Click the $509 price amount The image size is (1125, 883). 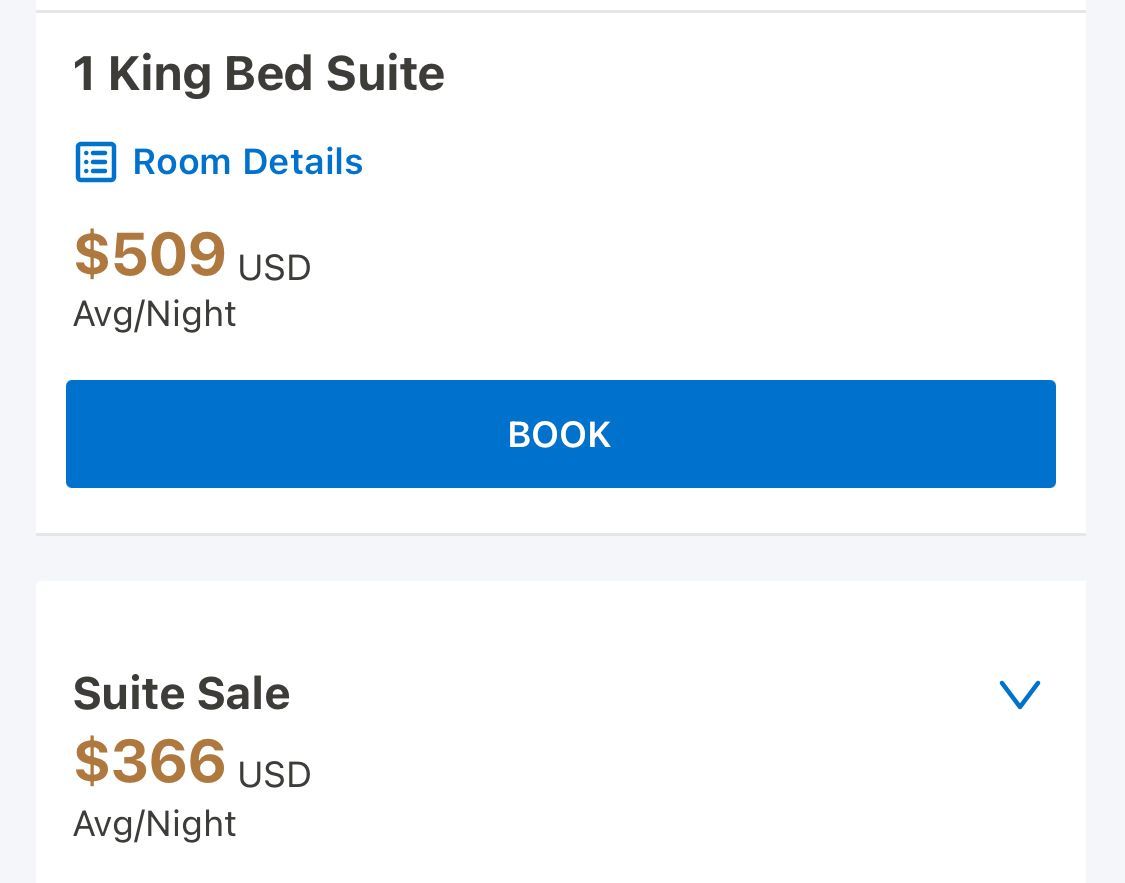(150, 254)
